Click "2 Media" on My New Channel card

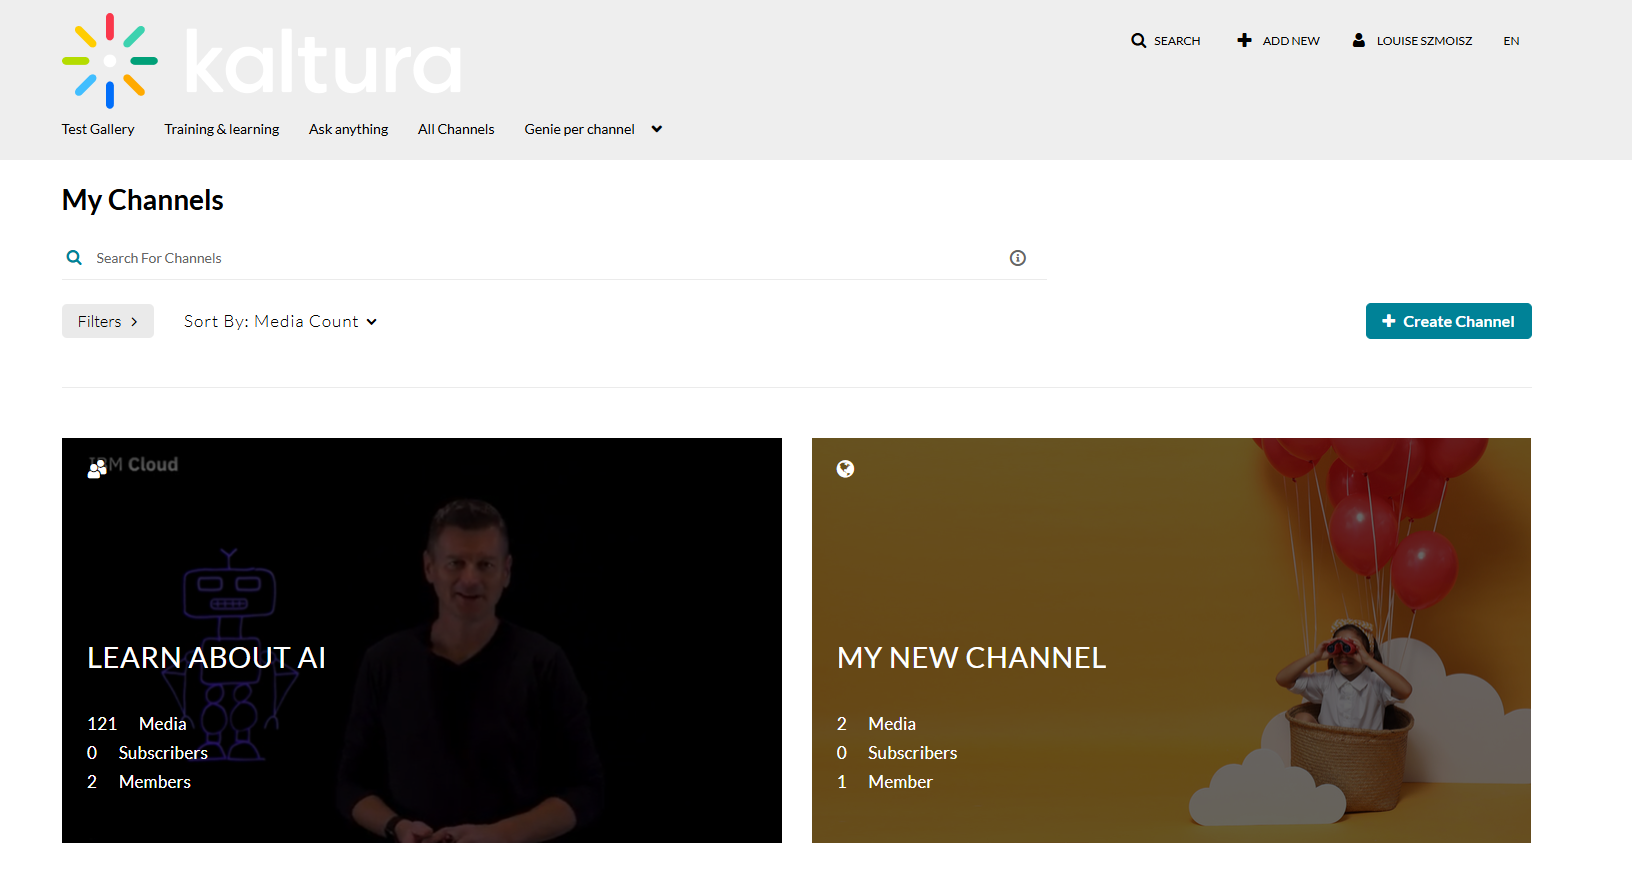click(x=877, y=724)
